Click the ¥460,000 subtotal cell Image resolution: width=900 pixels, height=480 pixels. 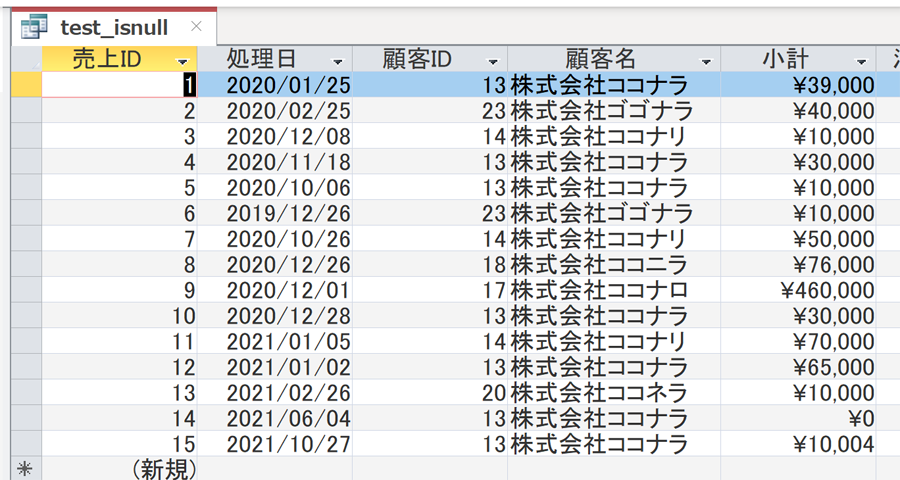point(798,290)
